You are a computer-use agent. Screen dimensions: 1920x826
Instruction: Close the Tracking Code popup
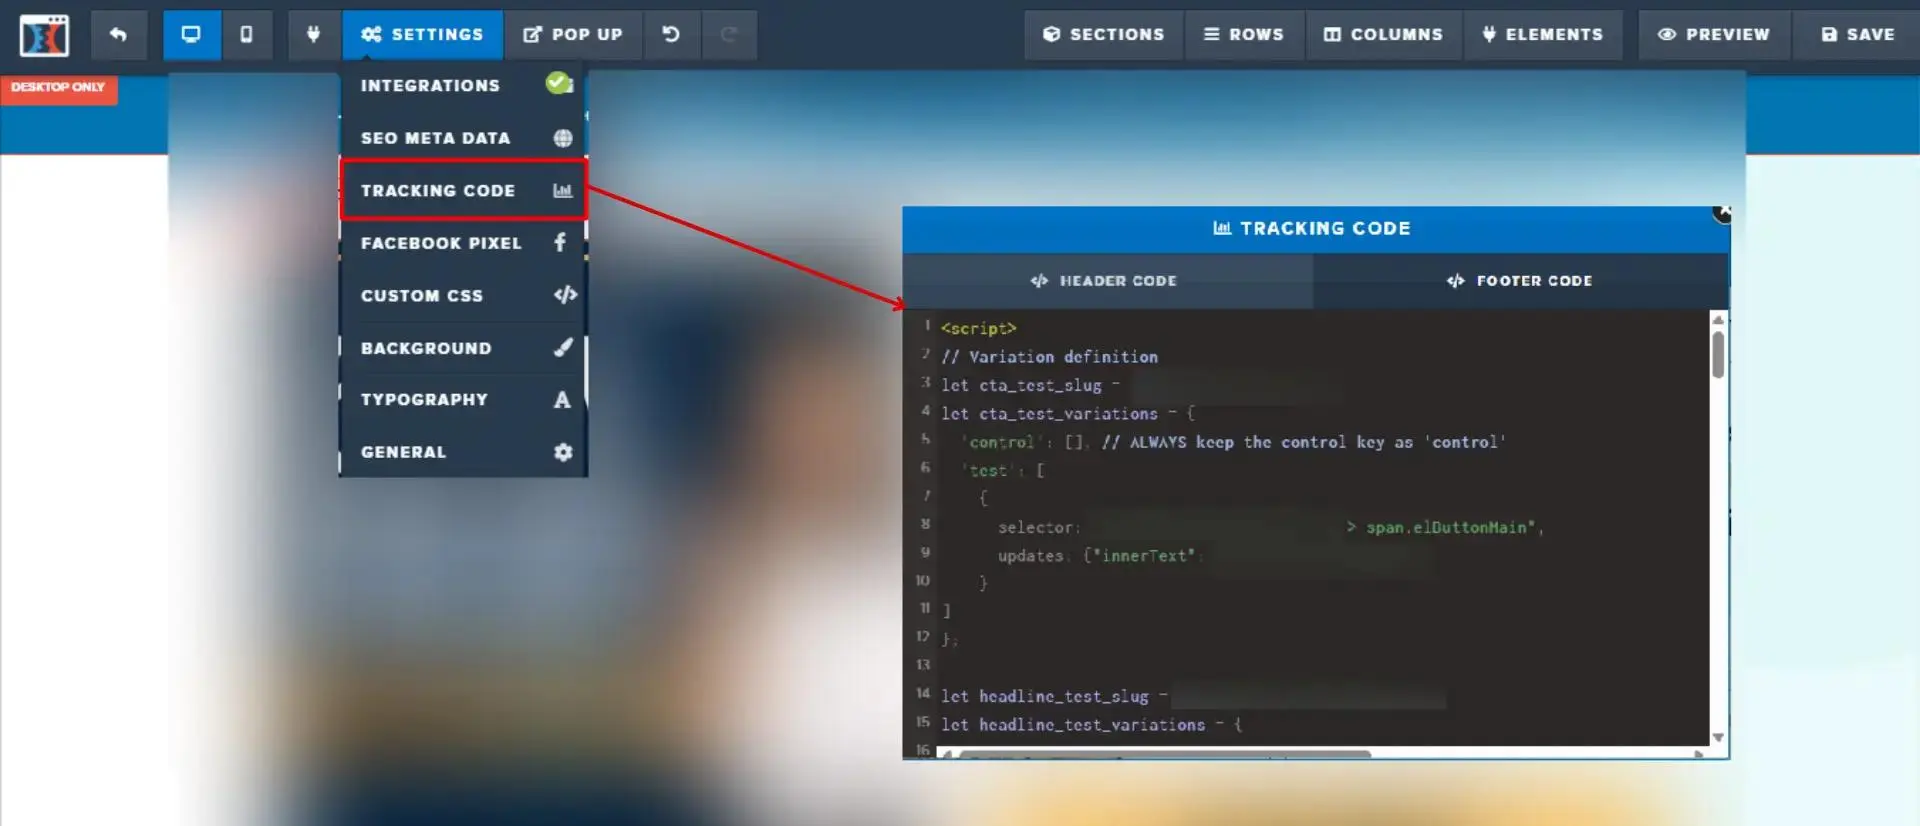click(1722, 213)
